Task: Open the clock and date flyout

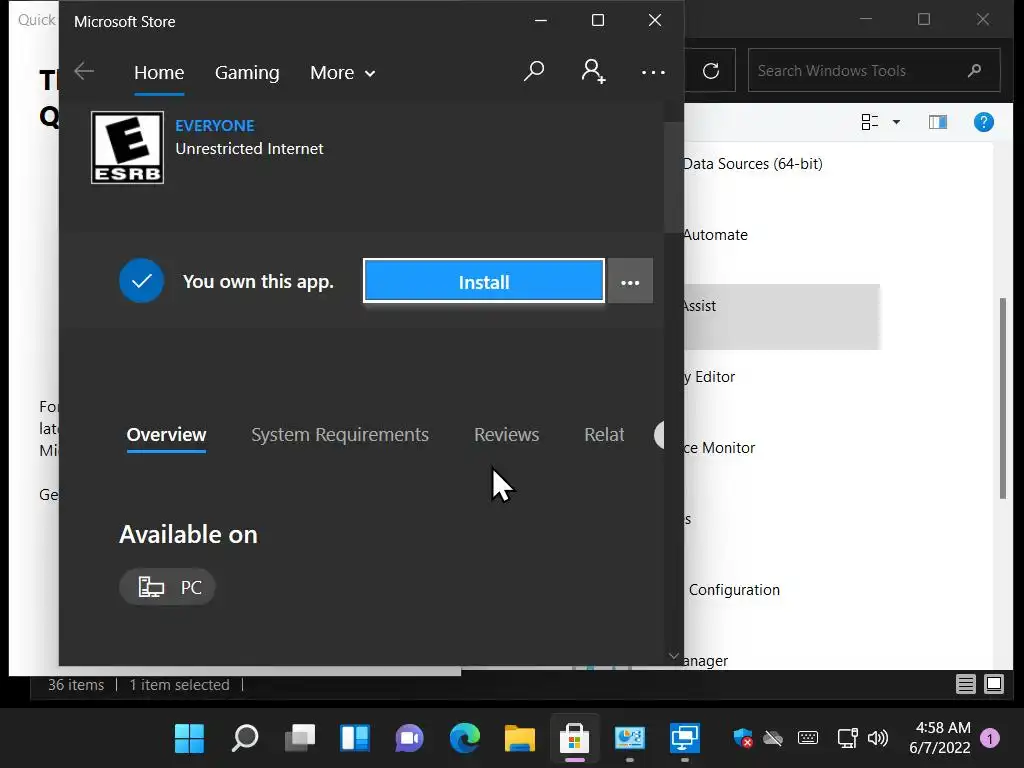Action: click(940, 738)
